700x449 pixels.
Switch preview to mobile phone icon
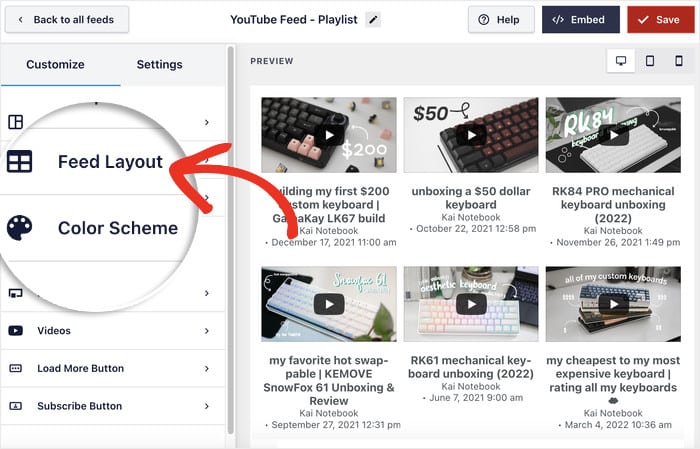point(679,61)
